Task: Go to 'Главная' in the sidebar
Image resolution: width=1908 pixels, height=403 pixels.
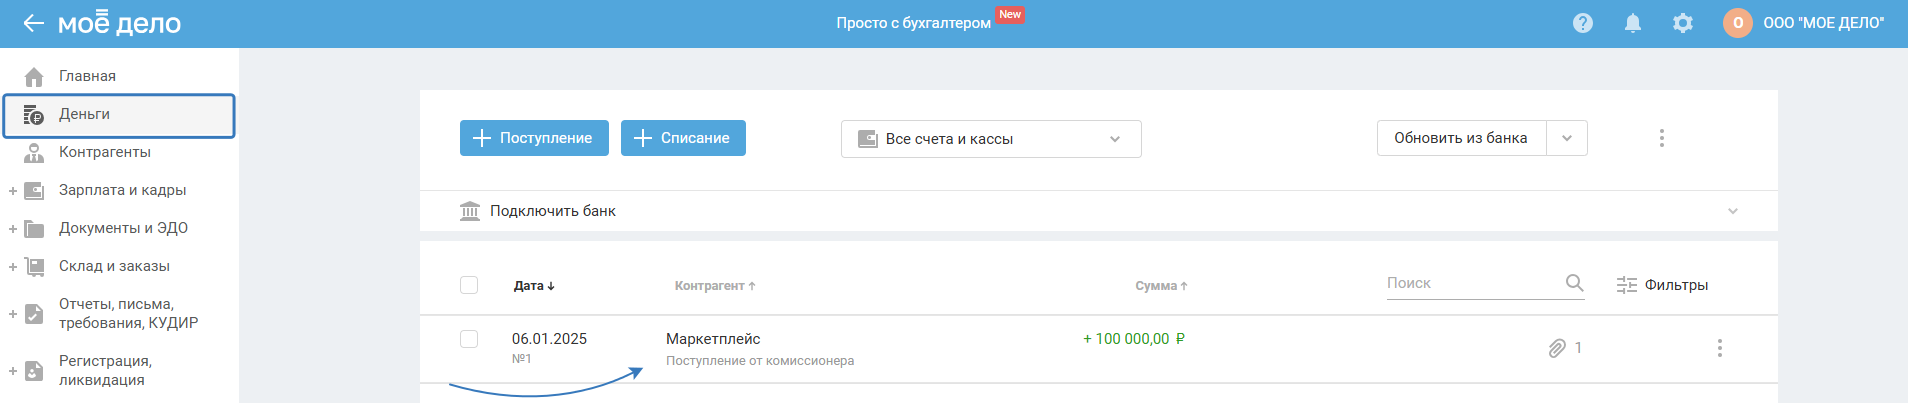Action: (x=87, y=76)
